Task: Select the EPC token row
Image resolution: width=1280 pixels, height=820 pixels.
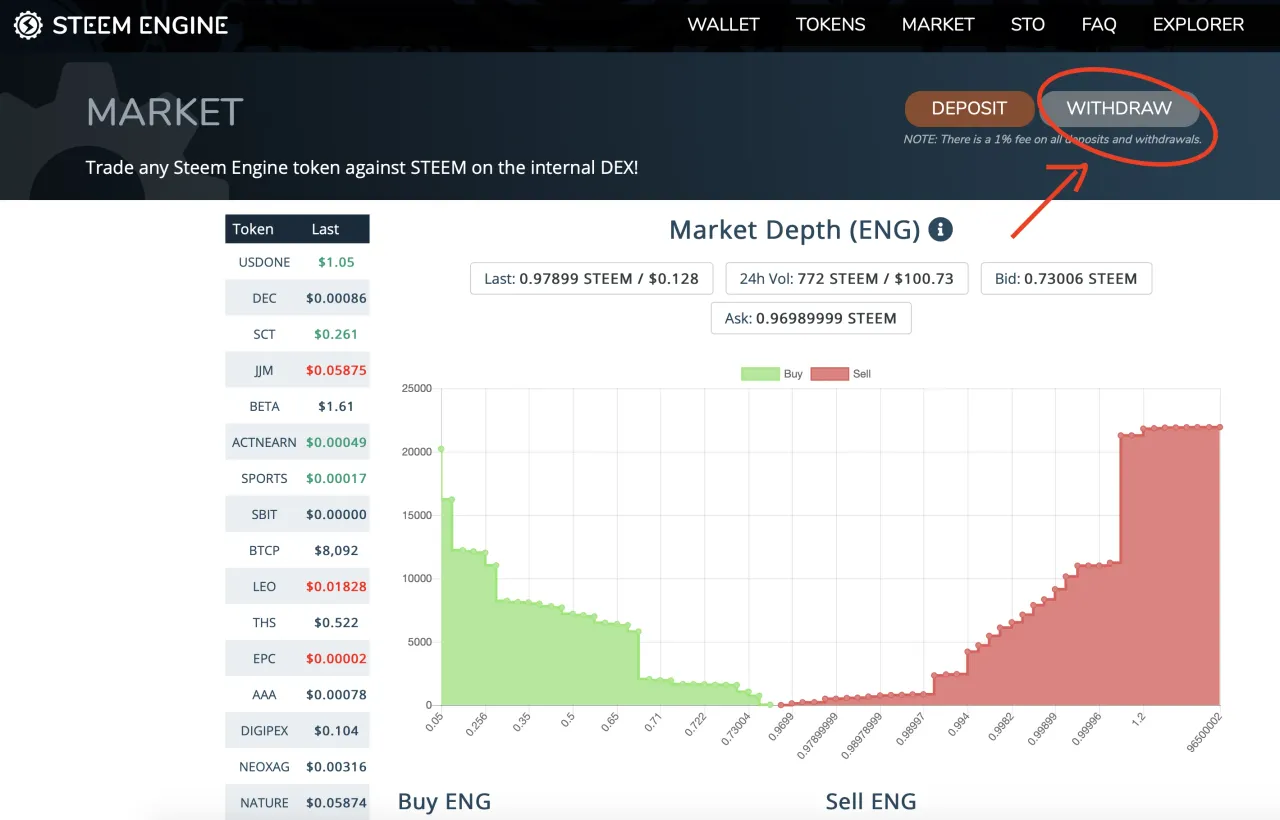Action: click(x=297, y=658)
